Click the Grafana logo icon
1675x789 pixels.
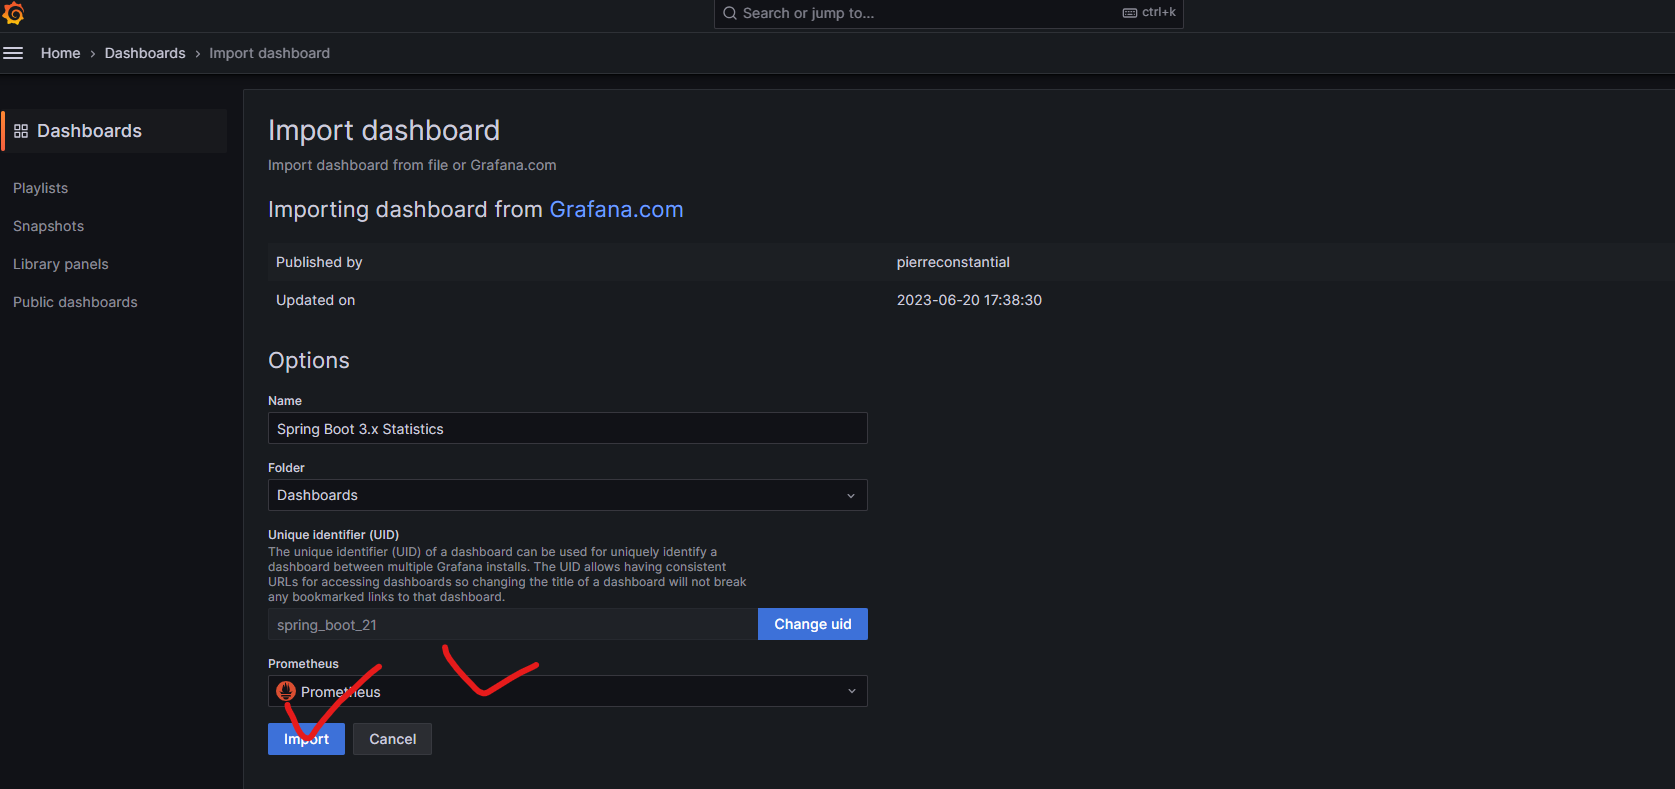point(13,13)
